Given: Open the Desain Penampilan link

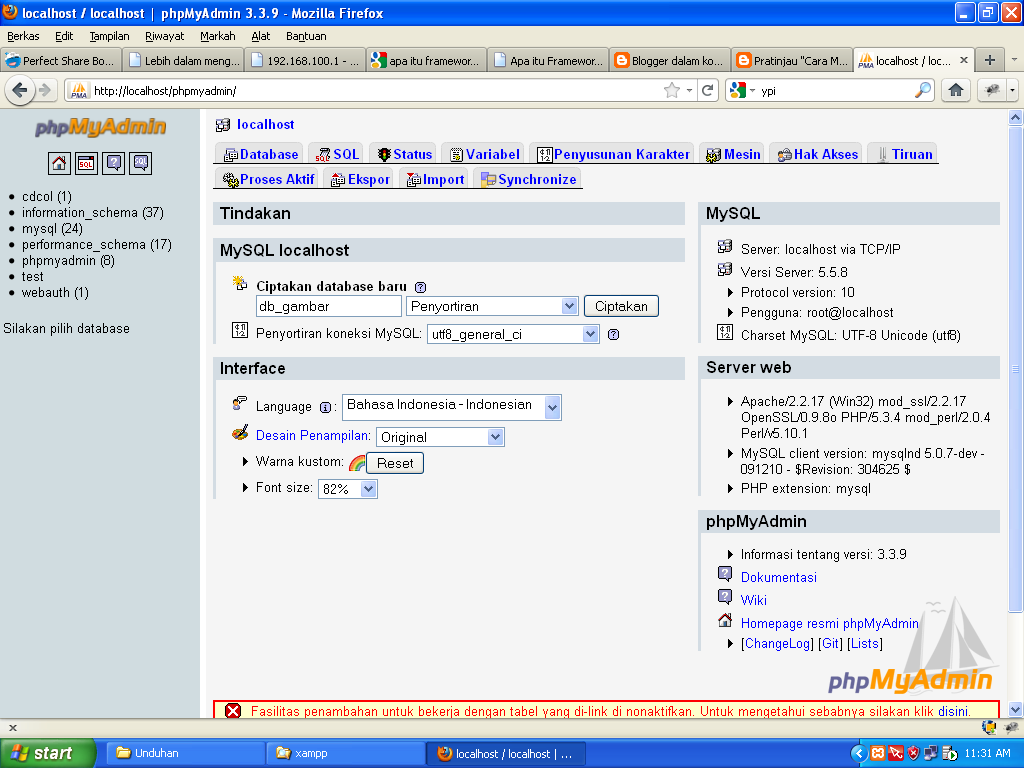Looking at the screenshot, I should point(313,436).
